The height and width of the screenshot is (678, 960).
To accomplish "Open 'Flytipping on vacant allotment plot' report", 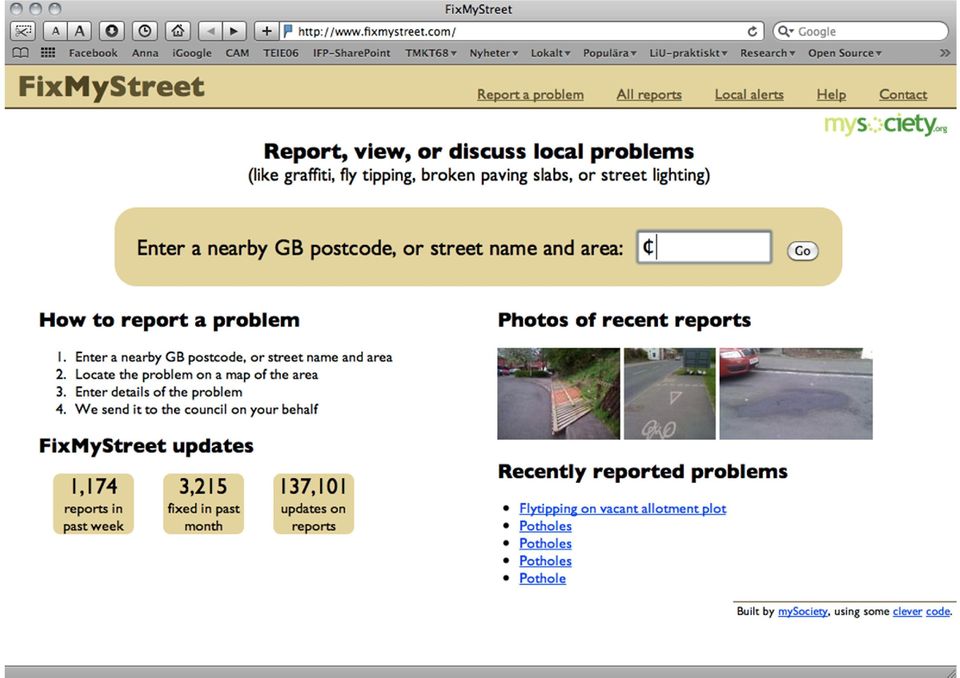I will (623, 508).
